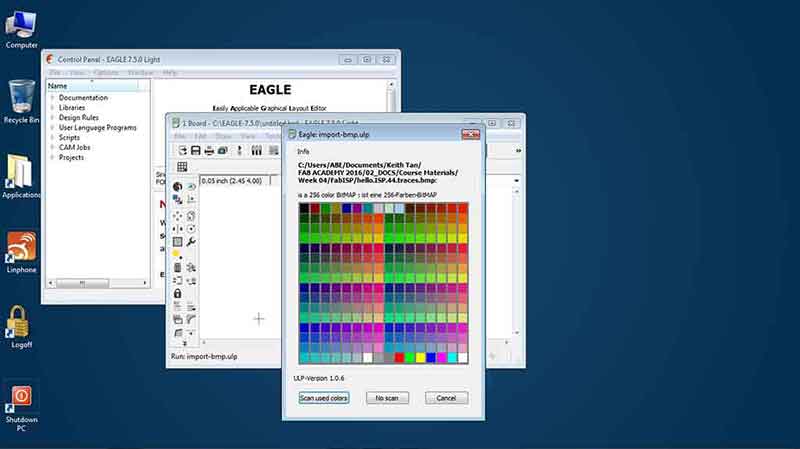Click the Use library books icon

point(257,151)
